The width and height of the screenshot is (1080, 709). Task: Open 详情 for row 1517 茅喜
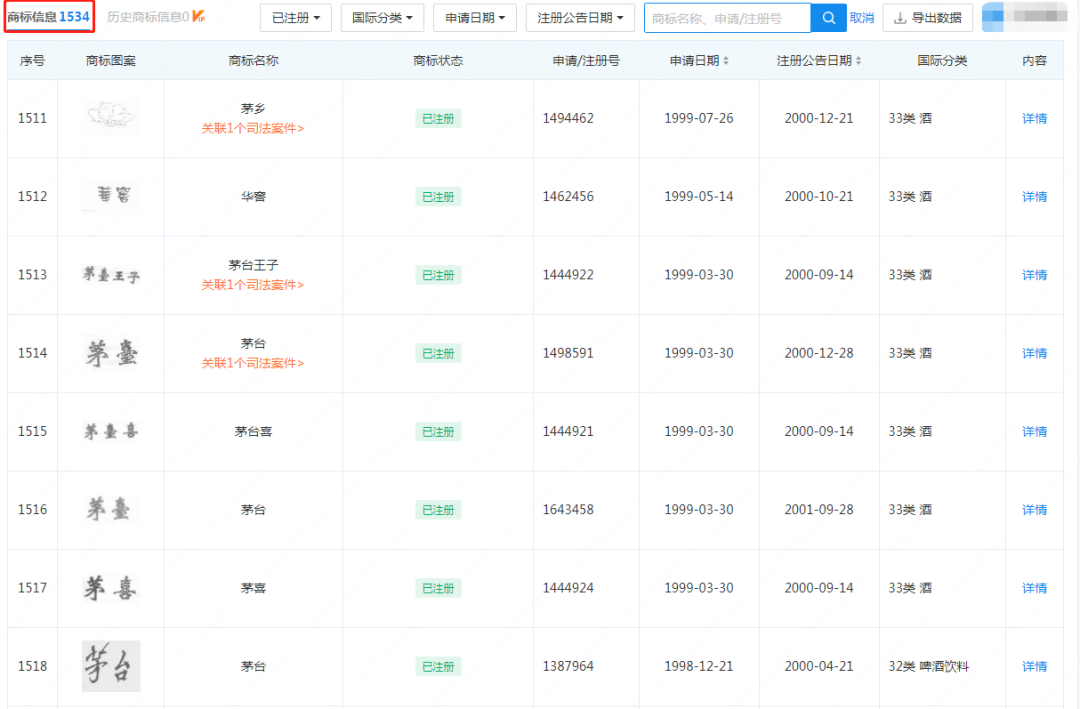1034,588
